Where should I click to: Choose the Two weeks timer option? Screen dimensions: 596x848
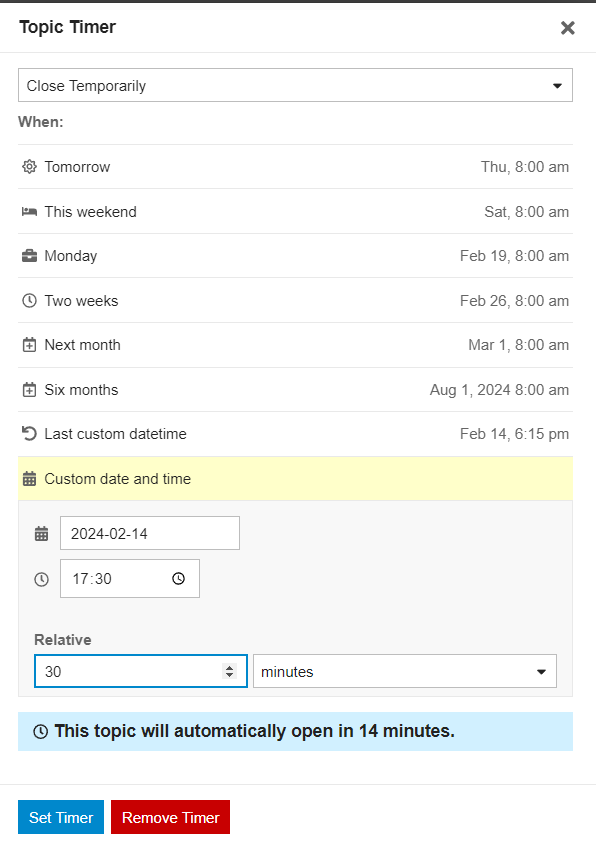coord(295,301)
